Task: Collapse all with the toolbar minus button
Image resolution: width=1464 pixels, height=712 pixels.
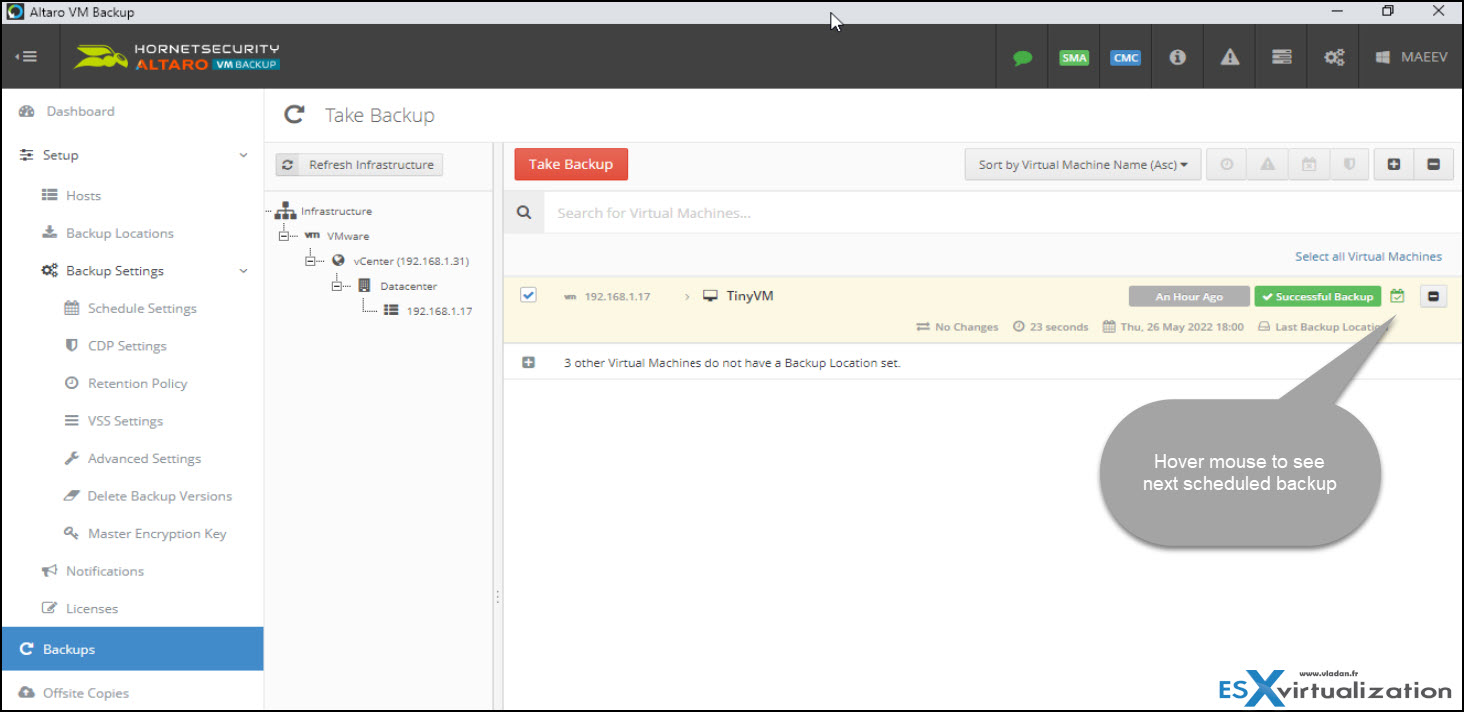Action: tap(1434, 165)
